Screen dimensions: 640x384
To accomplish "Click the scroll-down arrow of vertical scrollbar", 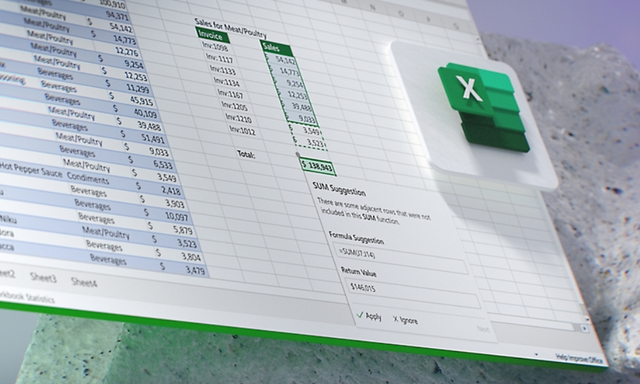I will point(587,319).
